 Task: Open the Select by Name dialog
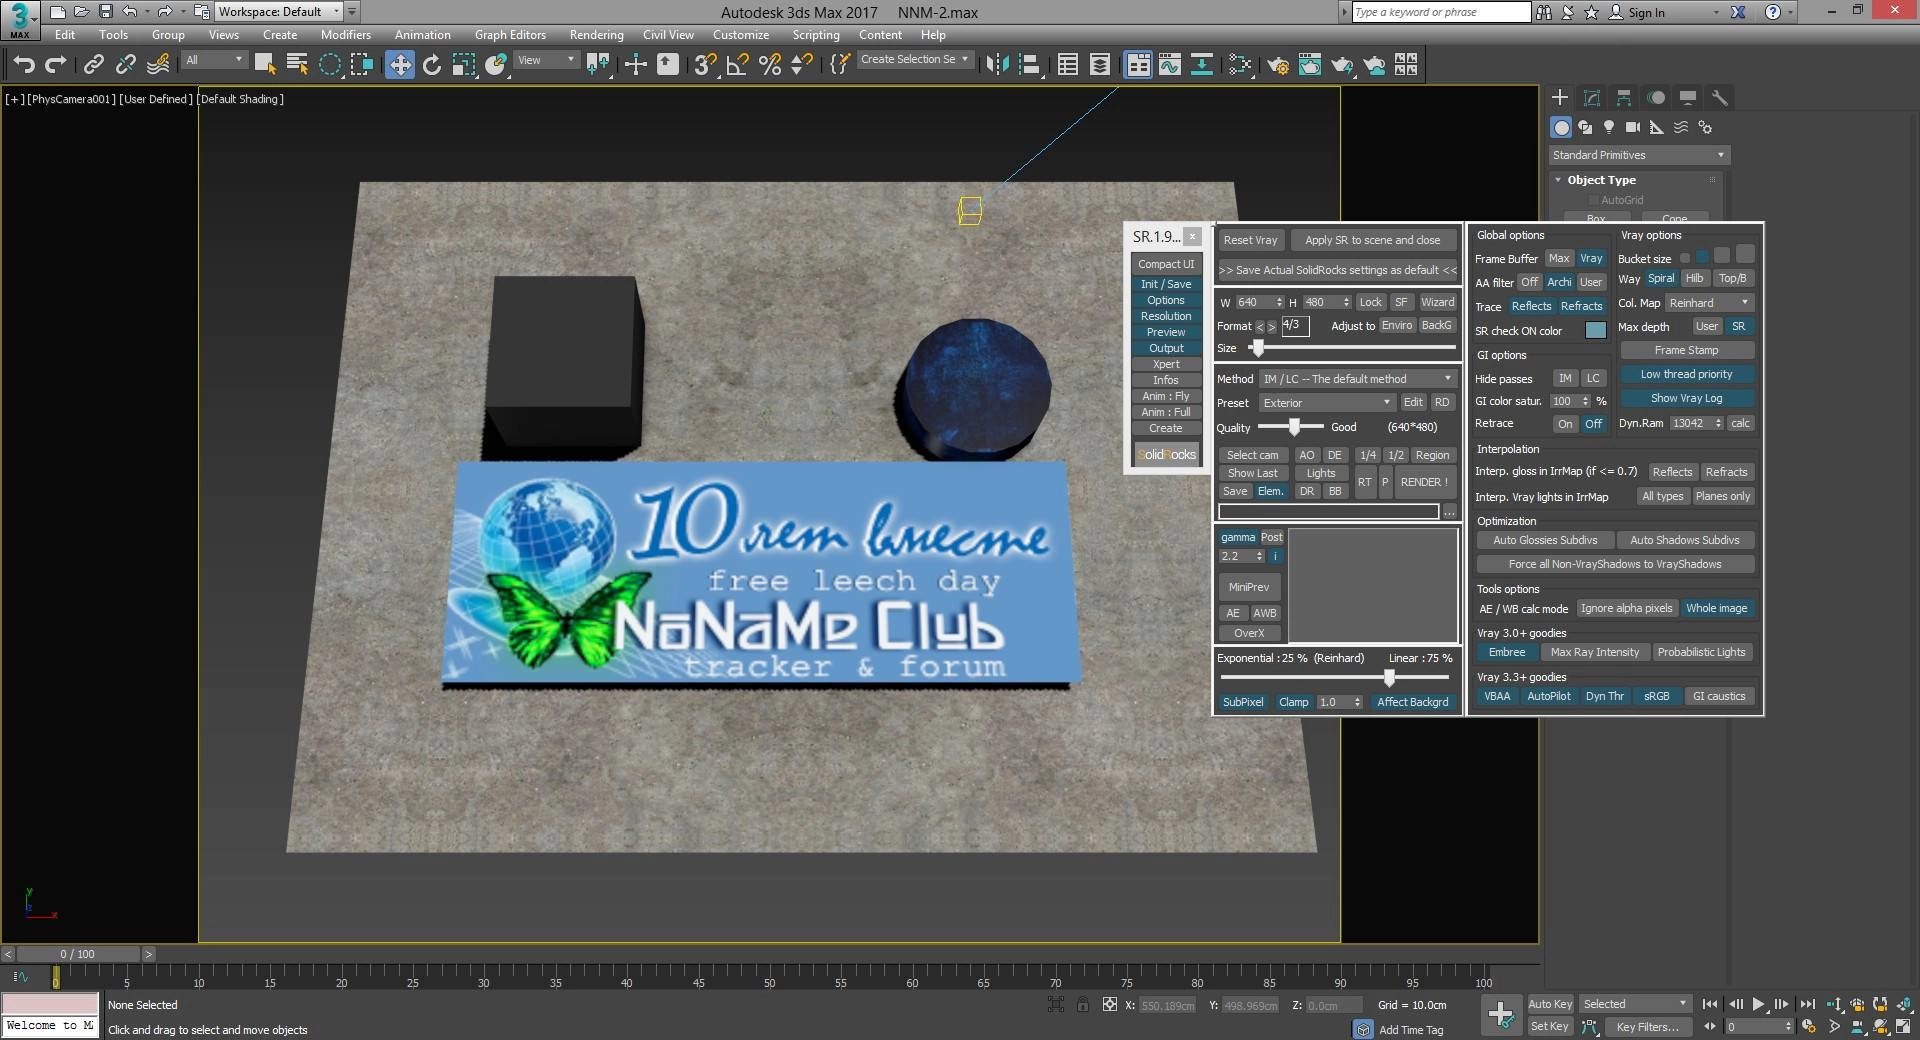(x=297, y=65)
